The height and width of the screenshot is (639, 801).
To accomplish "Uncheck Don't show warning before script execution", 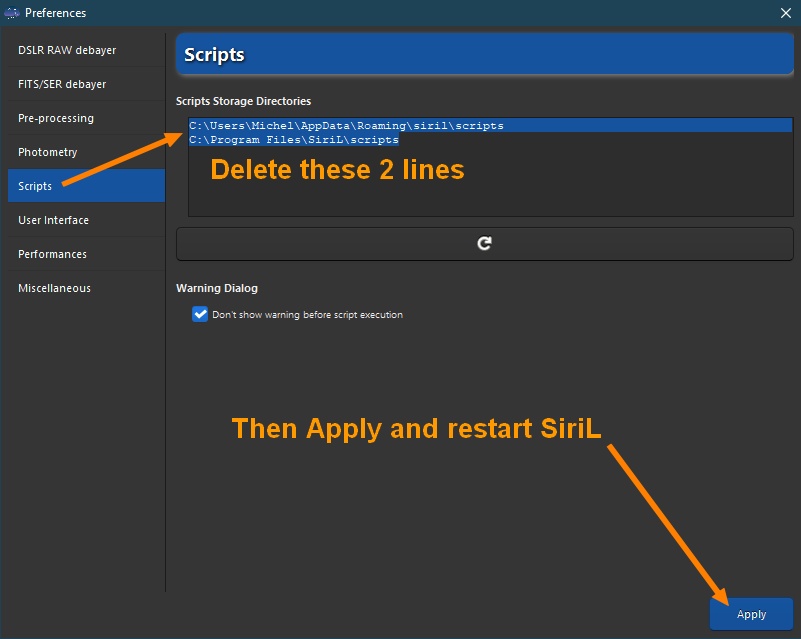I will [x=200, y=314].
